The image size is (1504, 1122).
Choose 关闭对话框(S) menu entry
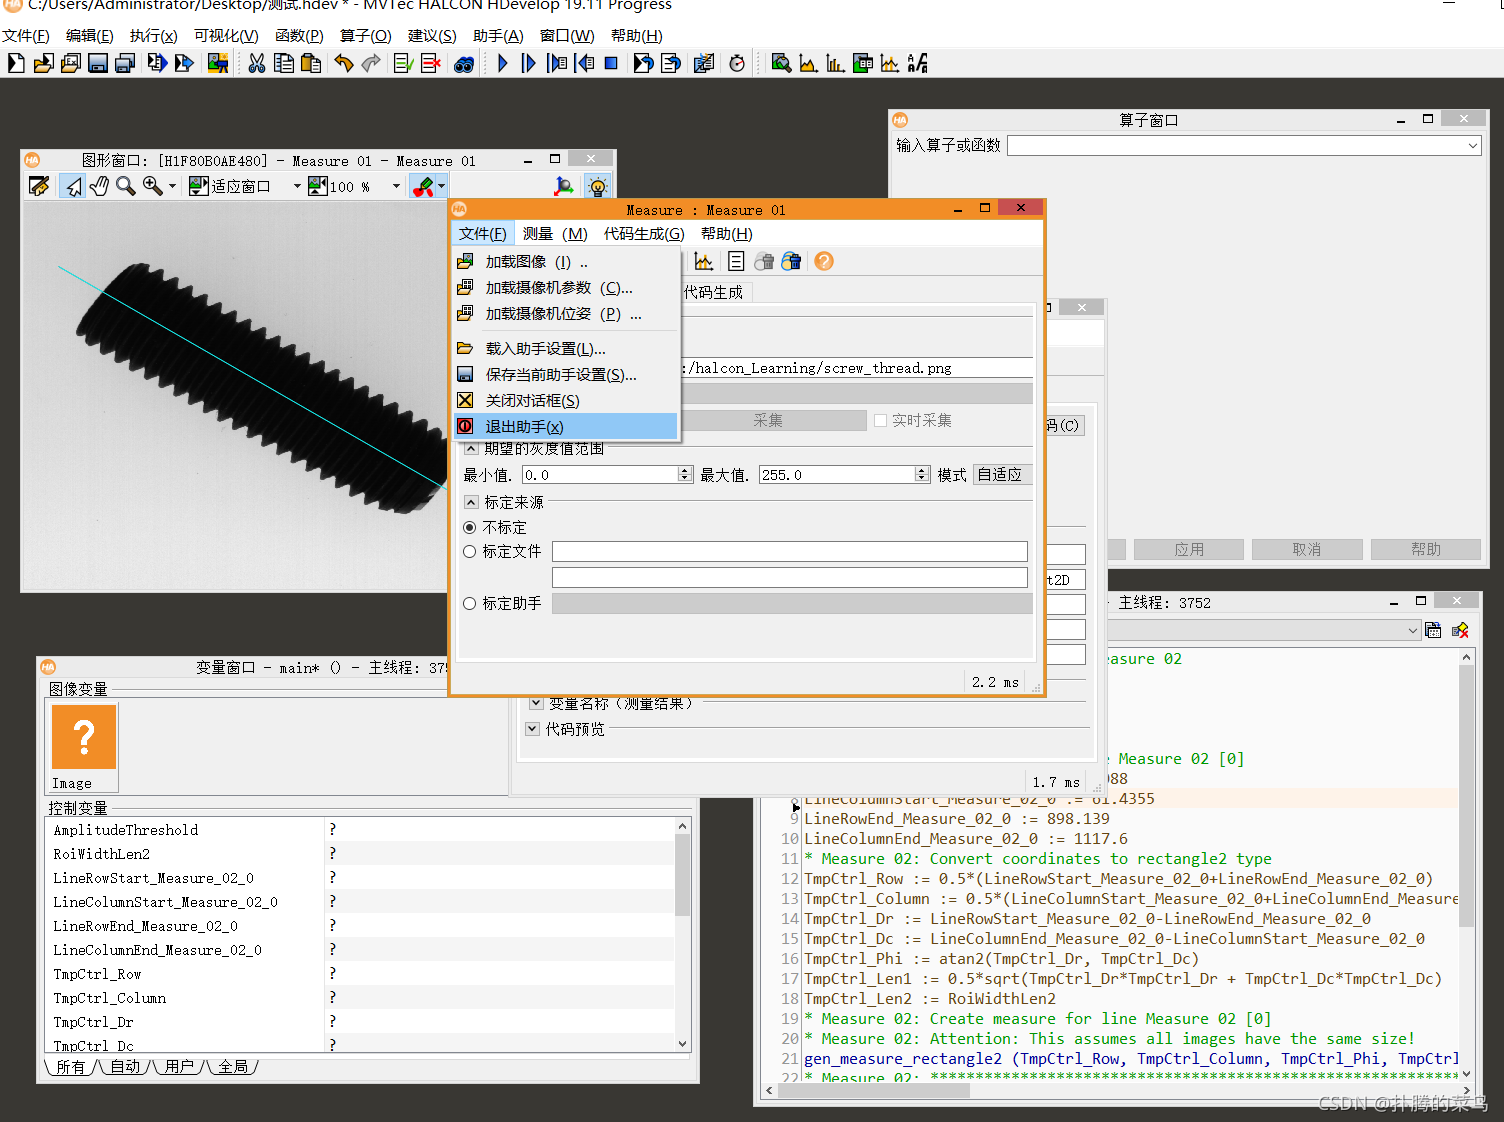pyautogui.click(x=566, y=400)
